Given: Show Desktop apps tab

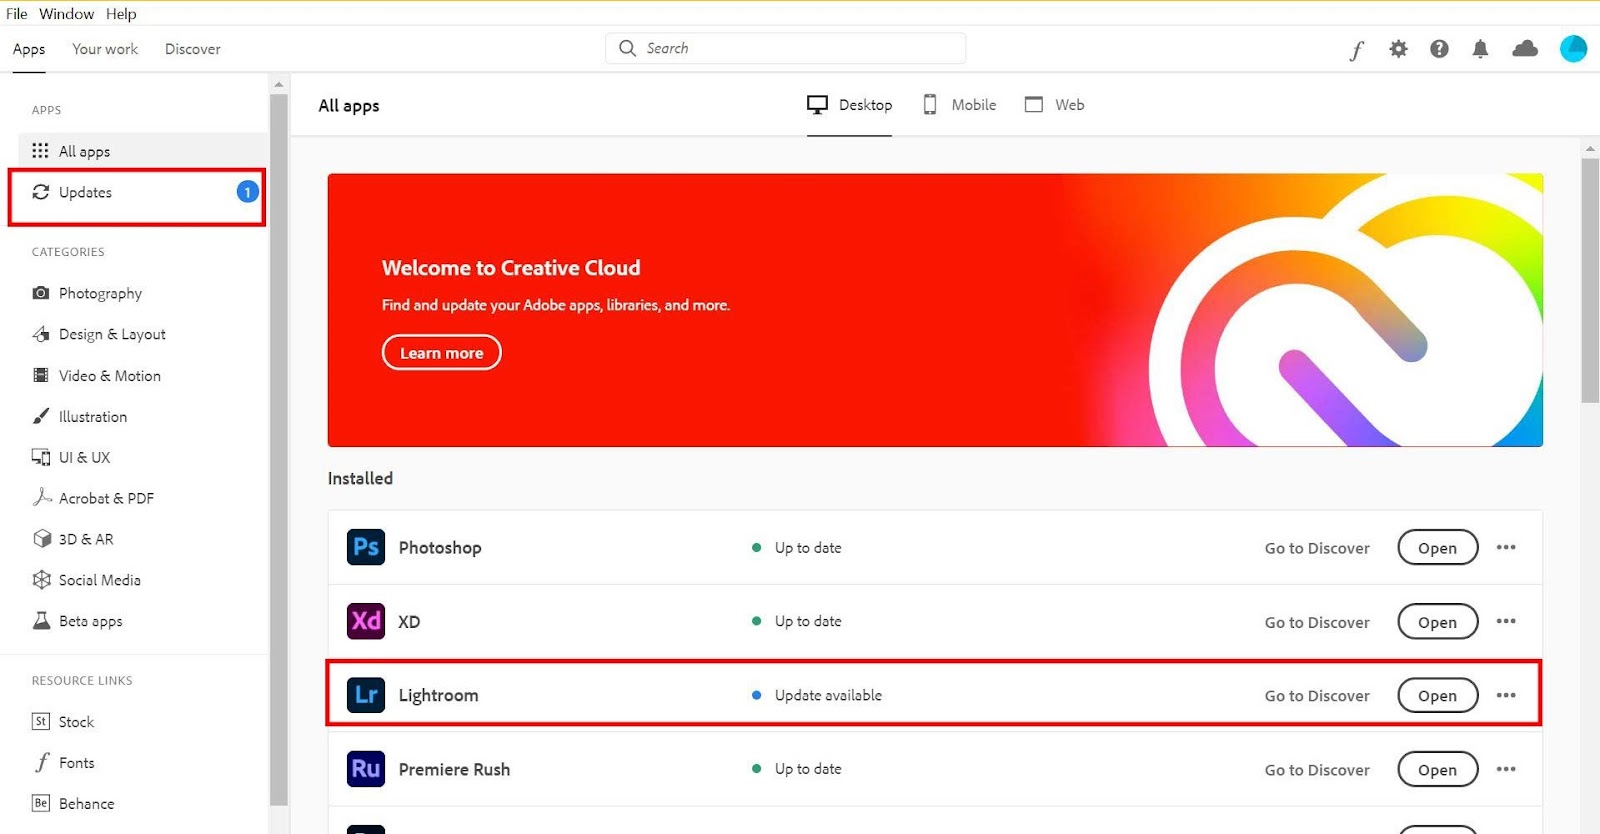Looking at the screenshot, I should tap(850, 105).
